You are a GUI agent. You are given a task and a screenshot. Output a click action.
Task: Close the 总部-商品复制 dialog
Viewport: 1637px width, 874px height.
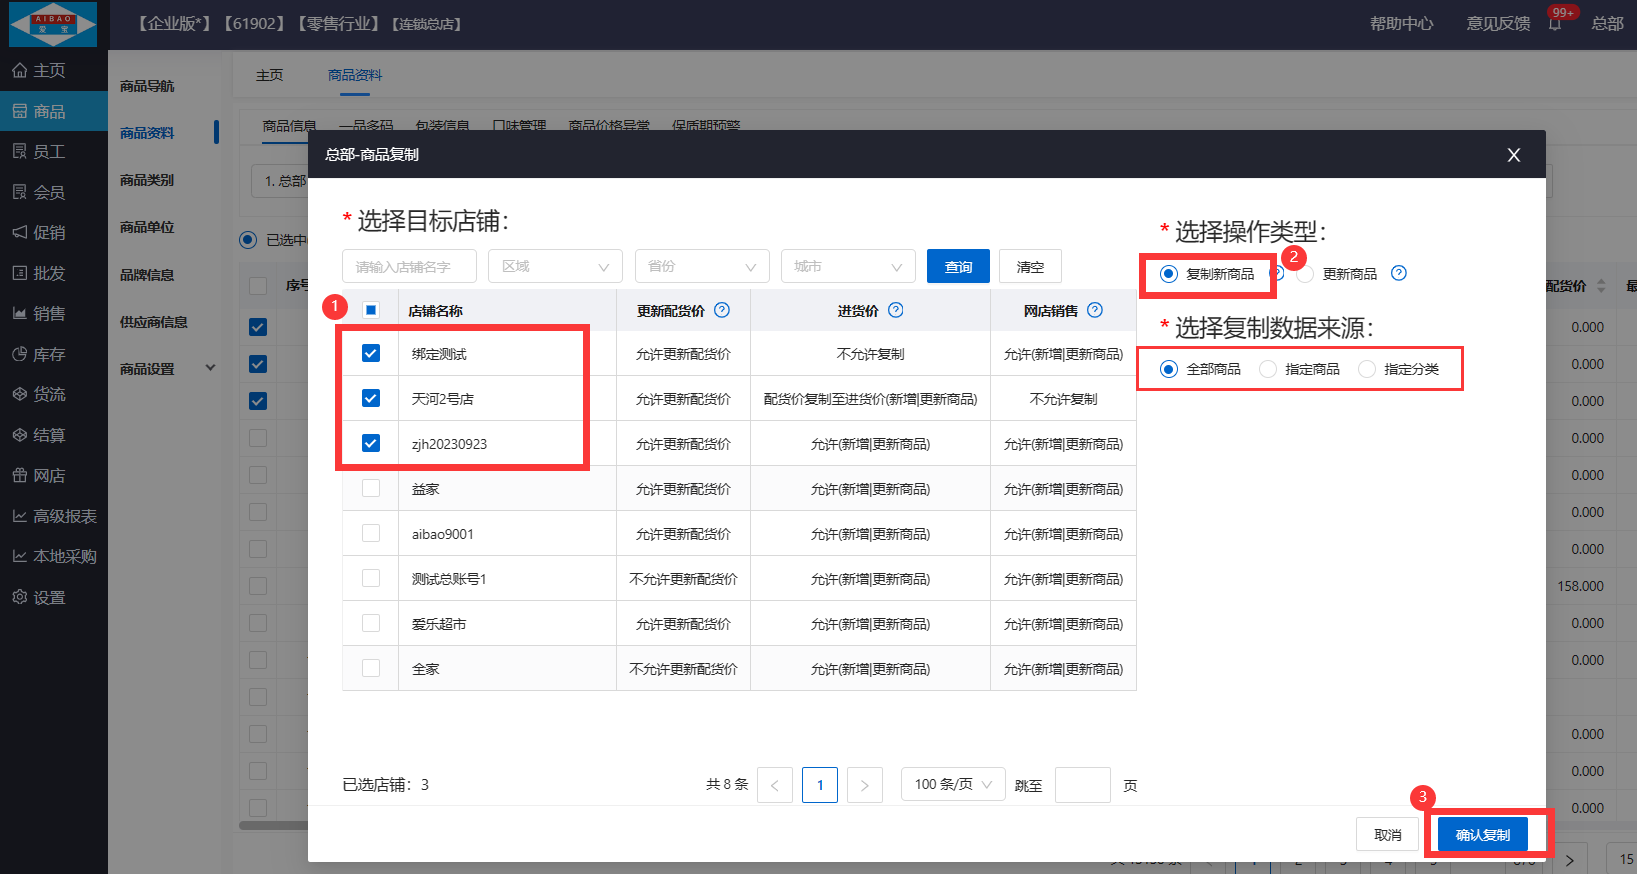pyautogui.click(x=1514, y=155)
